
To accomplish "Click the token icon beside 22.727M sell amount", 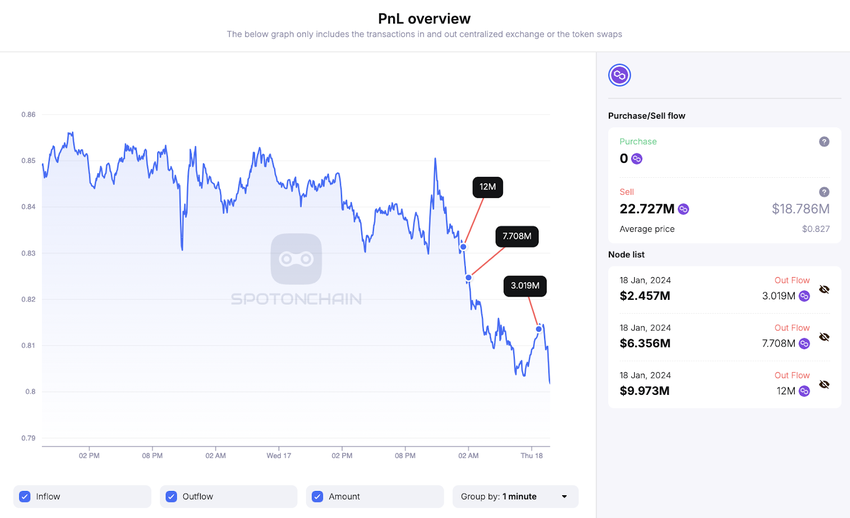I will (684, 209).
